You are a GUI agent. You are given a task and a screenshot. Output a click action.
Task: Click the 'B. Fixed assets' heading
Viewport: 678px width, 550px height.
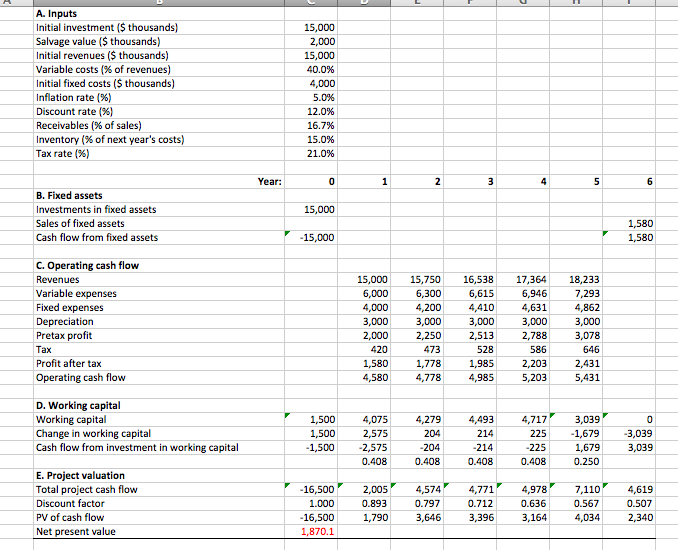click(69, 195)
